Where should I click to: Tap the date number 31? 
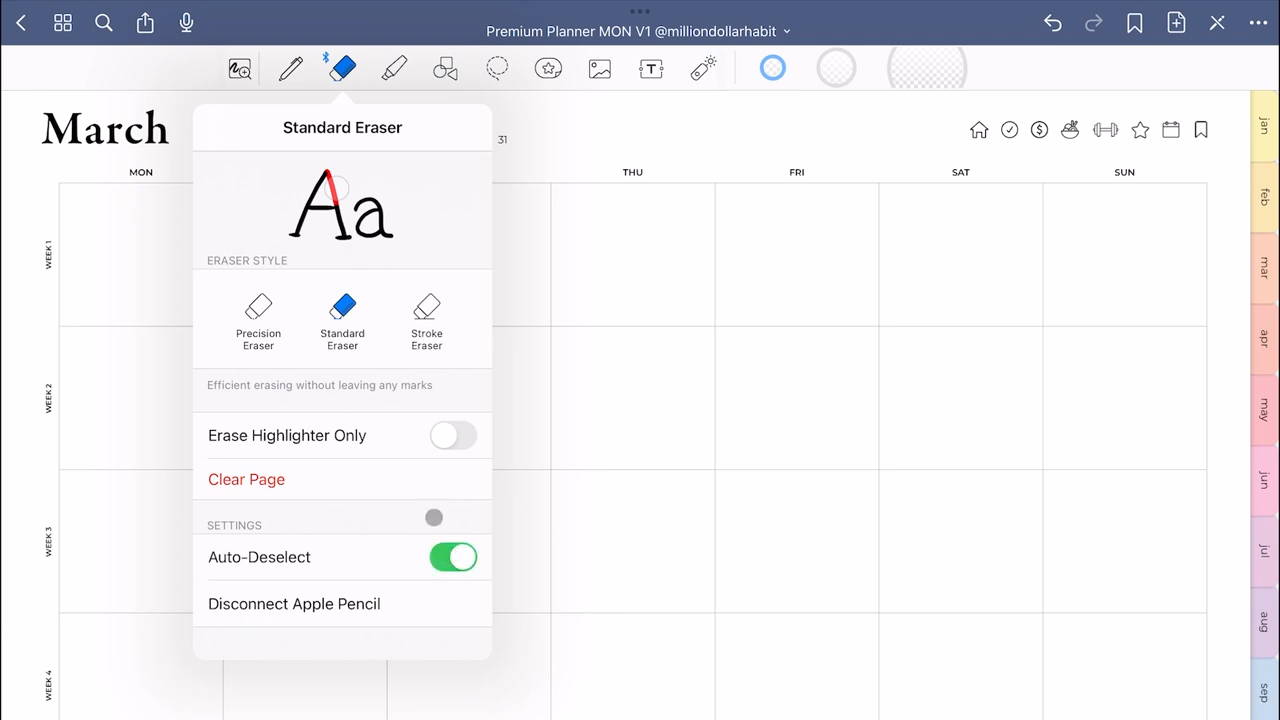click(502, 140)
